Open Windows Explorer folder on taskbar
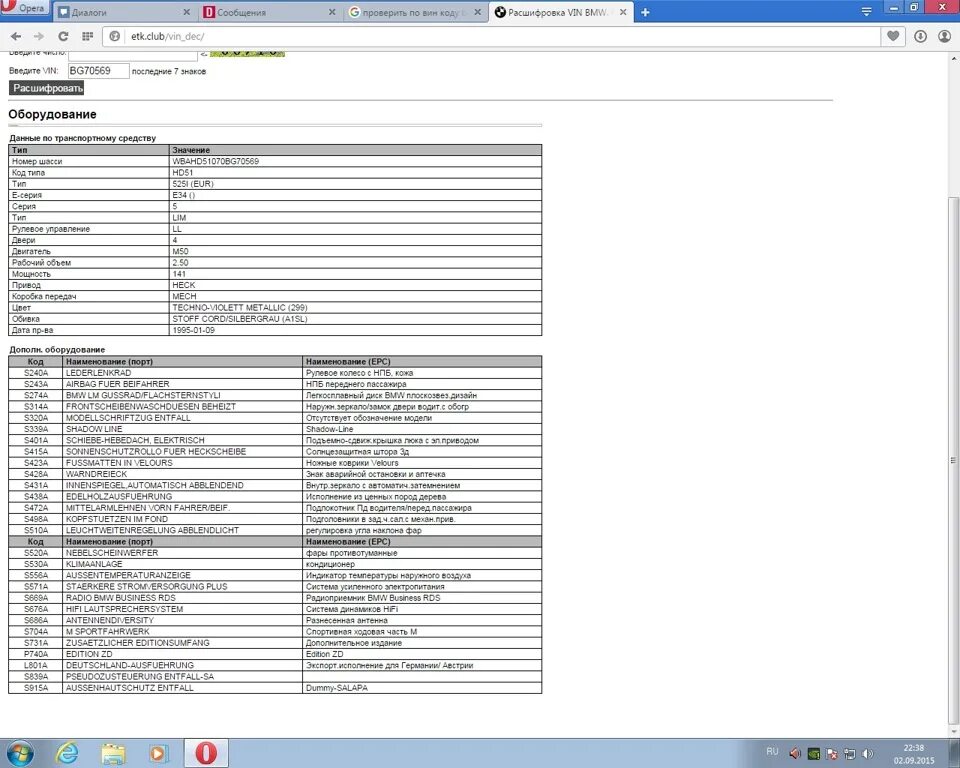 coord(113,753)
